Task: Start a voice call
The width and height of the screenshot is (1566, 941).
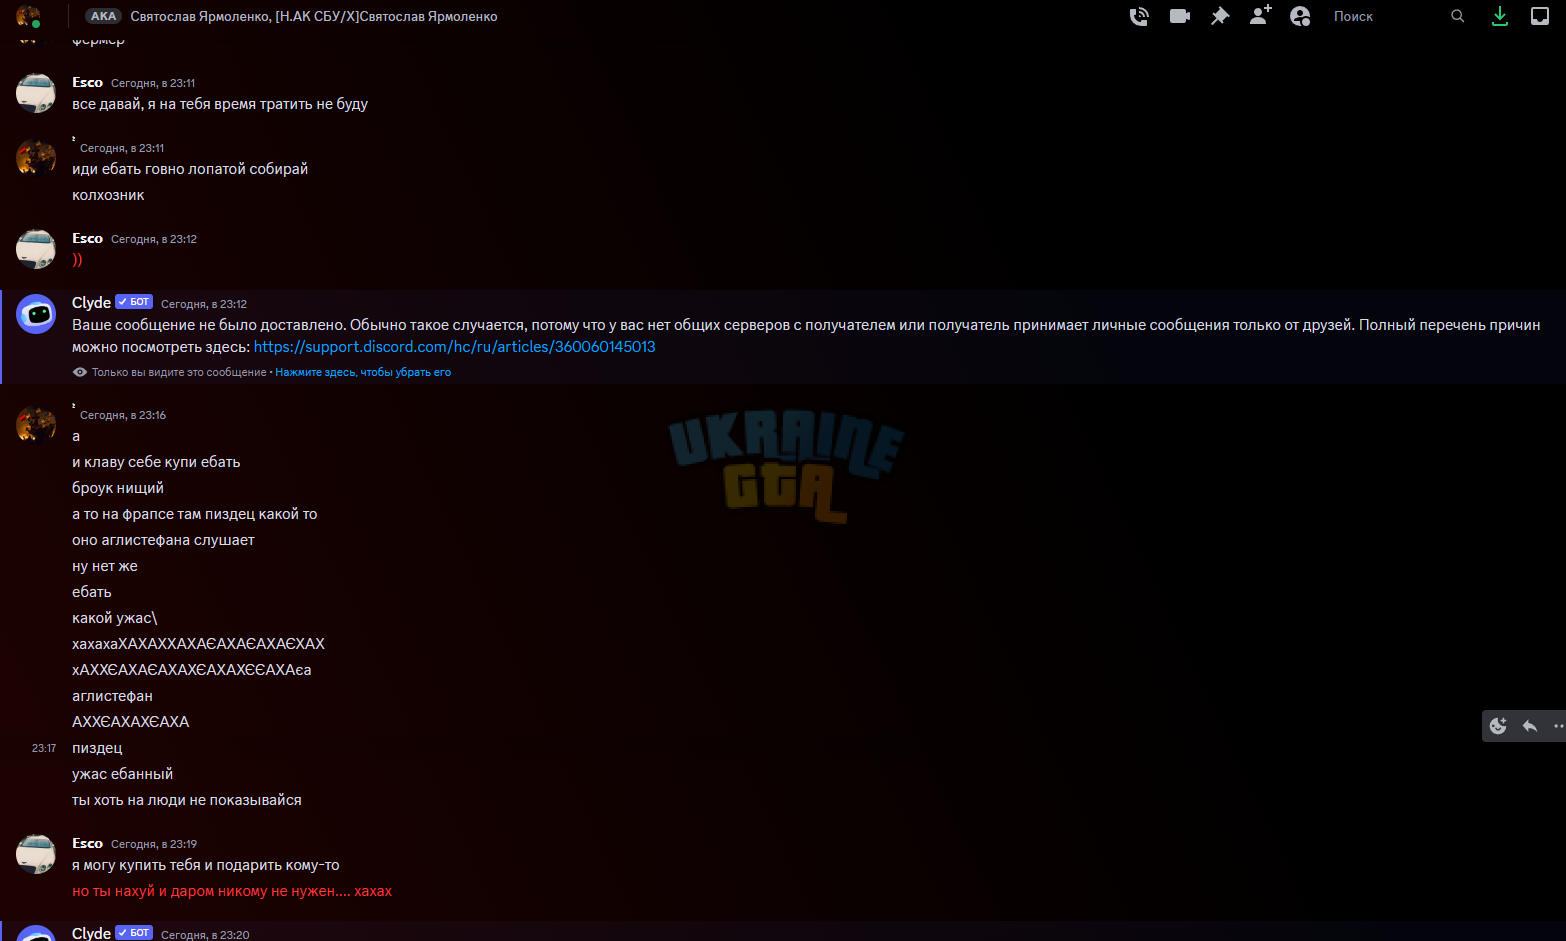Action: click(1139, 16)
